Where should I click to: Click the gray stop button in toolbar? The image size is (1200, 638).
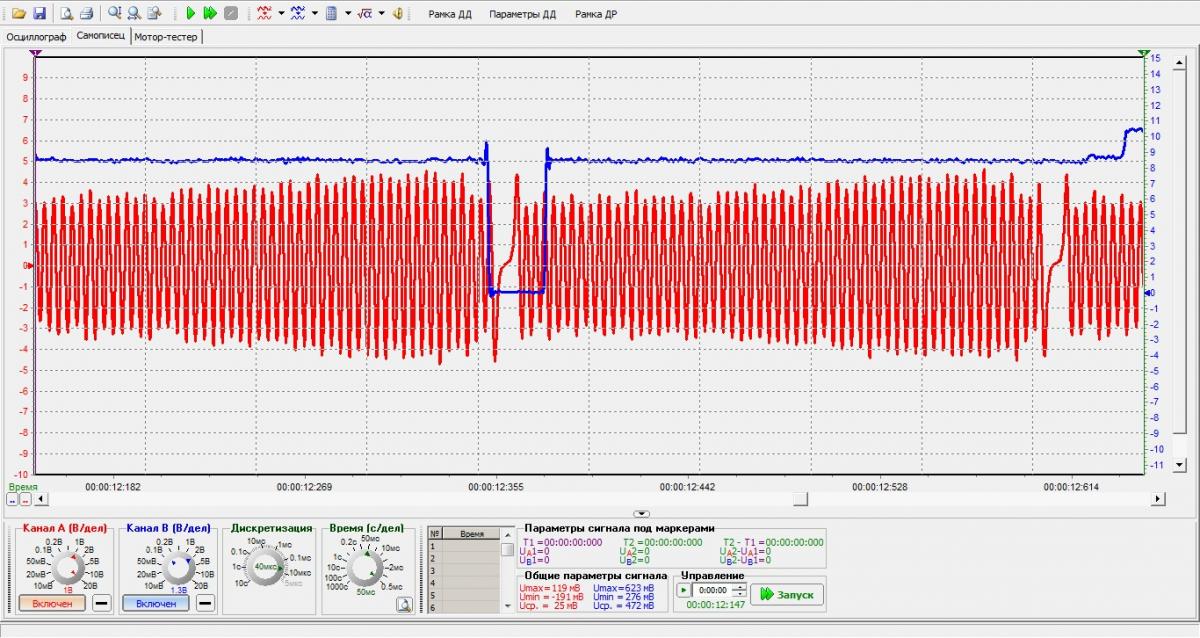point(231,14)
